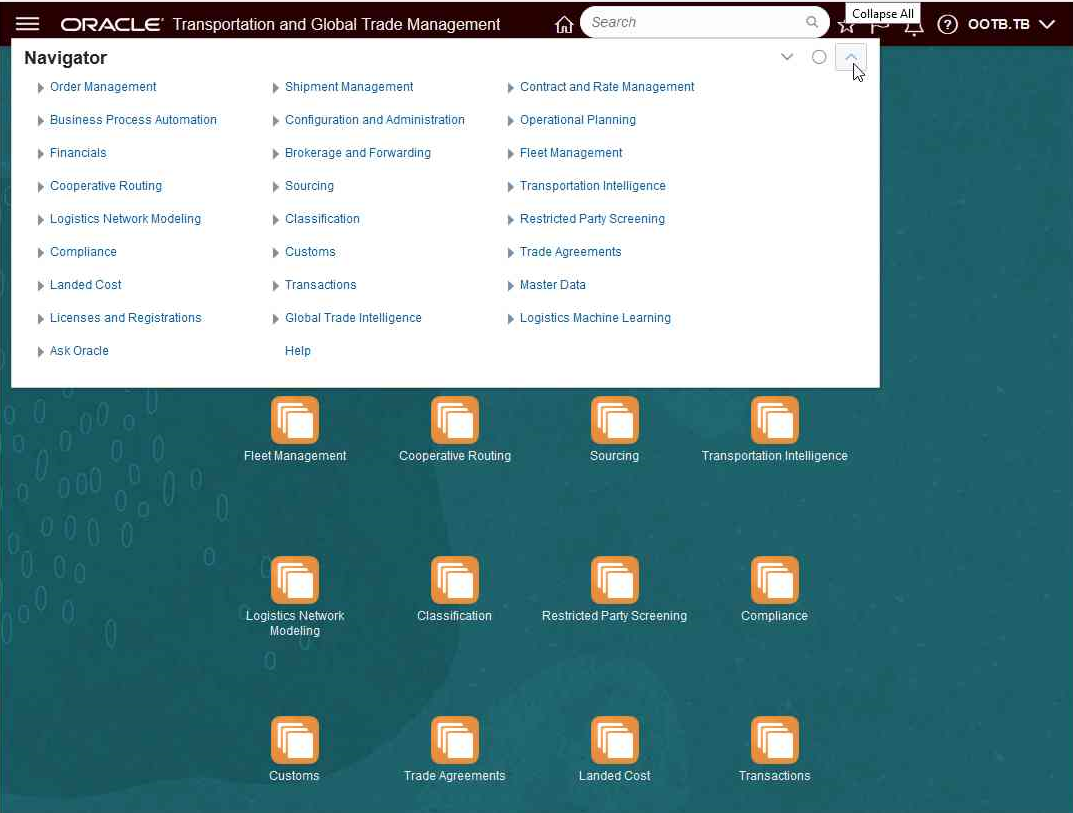
Task: Open the Classification springboard icon
Action: coord(455,580)
